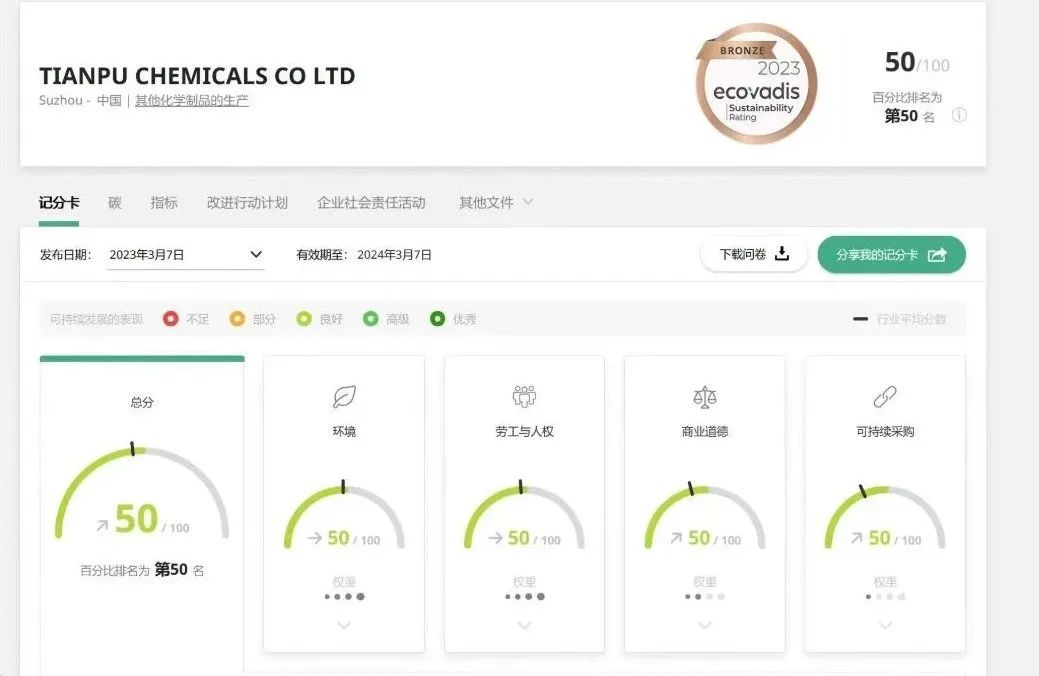
Task: Click the weight dots under 环境
Action: point(344,596)
